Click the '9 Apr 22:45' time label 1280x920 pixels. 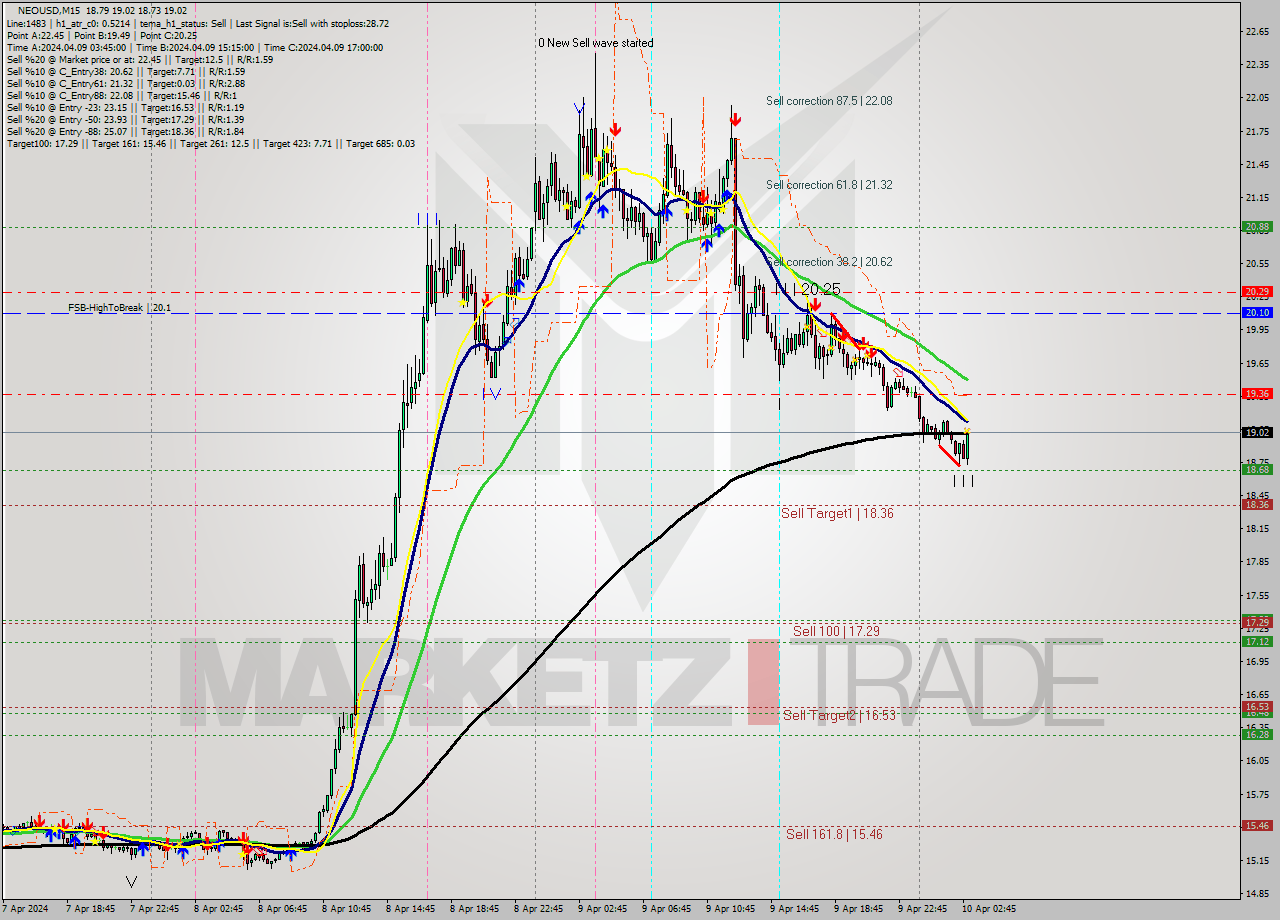pyautogui.click(x=922, y=909)
